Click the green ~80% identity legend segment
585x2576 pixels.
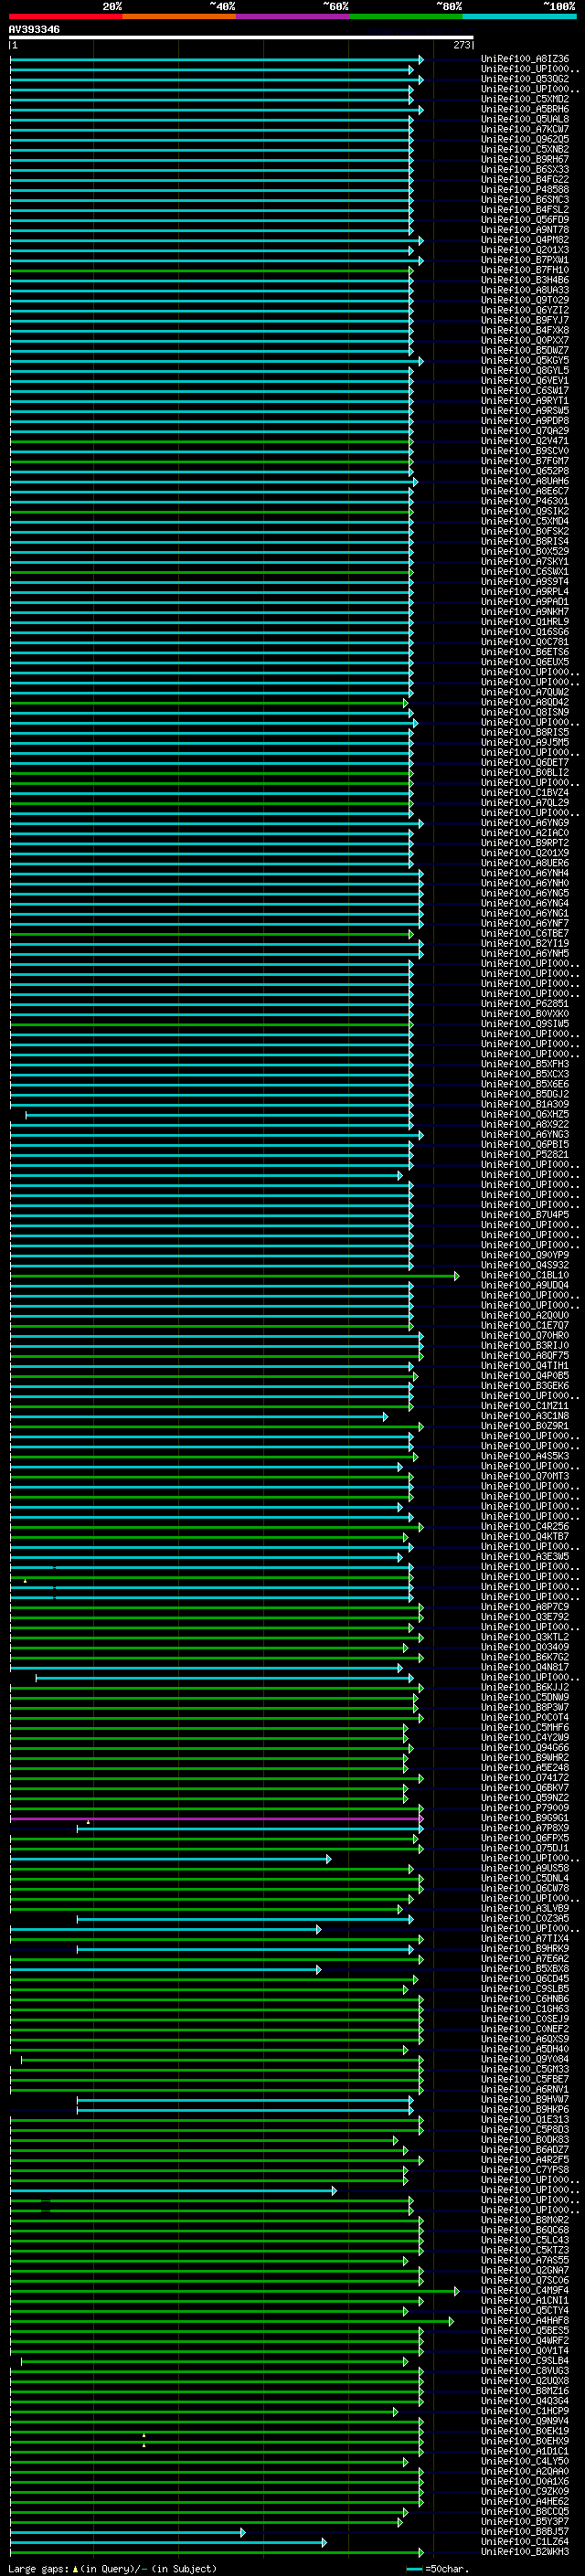coord(406,16)
